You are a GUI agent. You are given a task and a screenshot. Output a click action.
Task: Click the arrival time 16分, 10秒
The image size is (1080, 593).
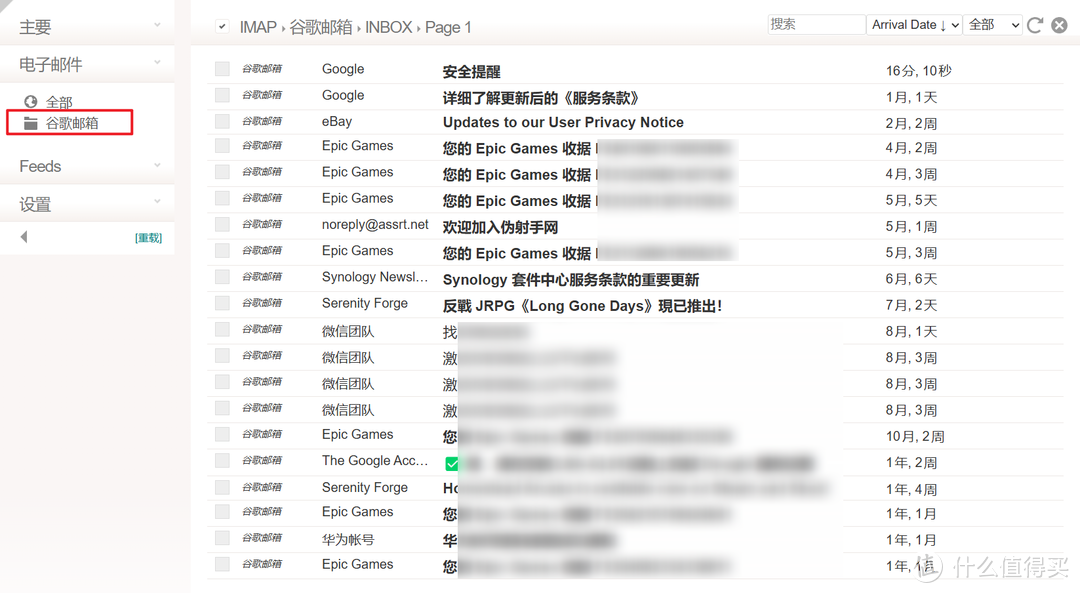click(x=919, y=70)
